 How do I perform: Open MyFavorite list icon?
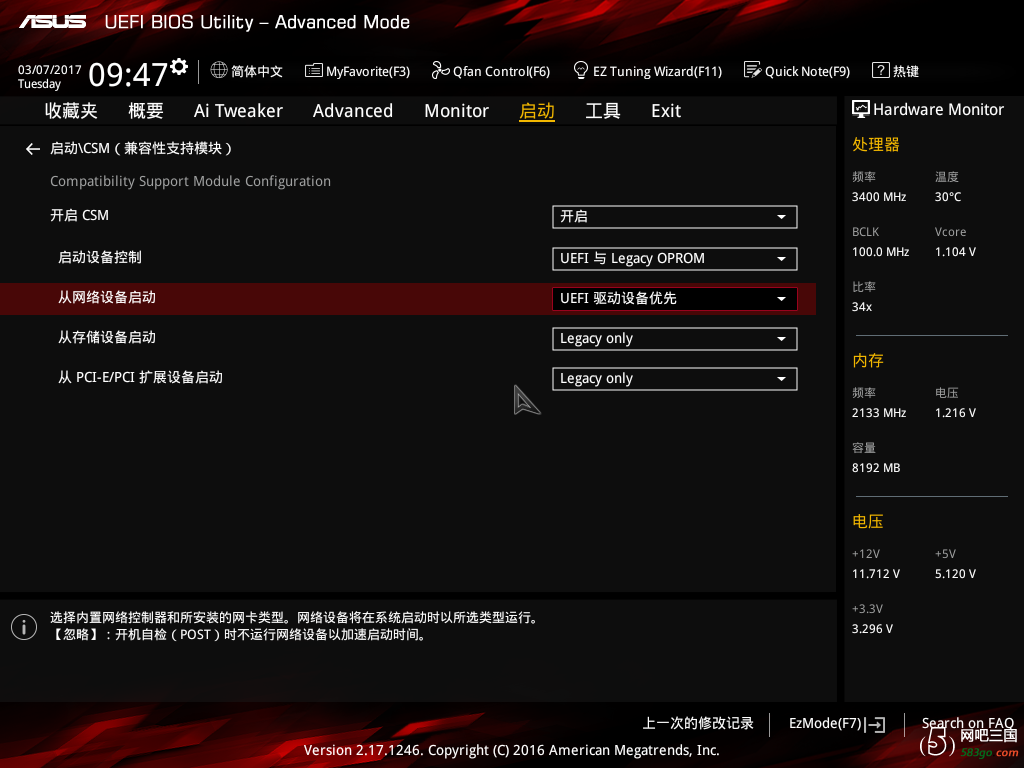point(313,70)
